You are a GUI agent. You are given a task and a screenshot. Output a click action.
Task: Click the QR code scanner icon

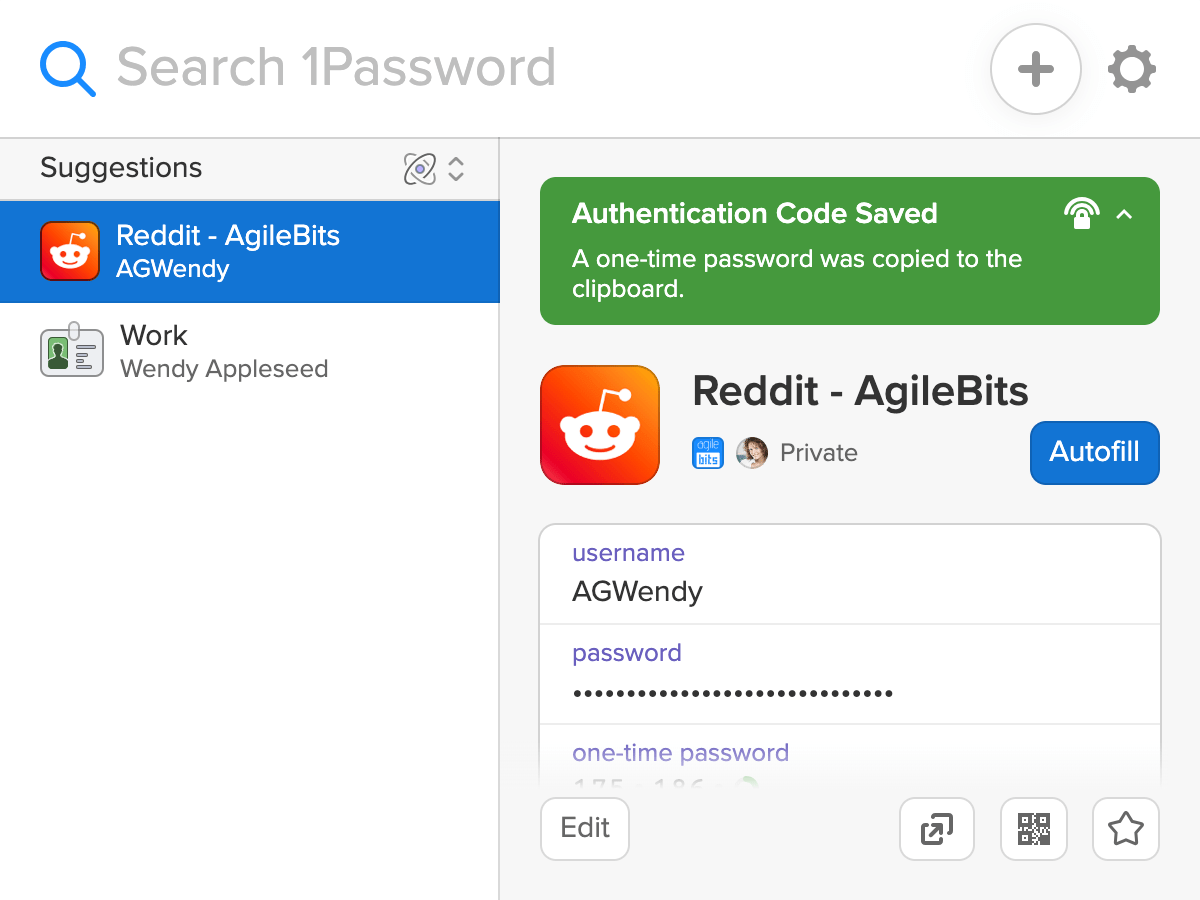(1034, 829)
